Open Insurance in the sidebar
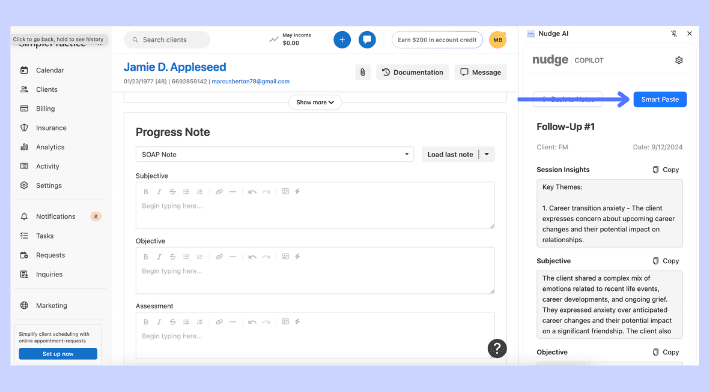The image size is (710, 392). pos(51,128)
